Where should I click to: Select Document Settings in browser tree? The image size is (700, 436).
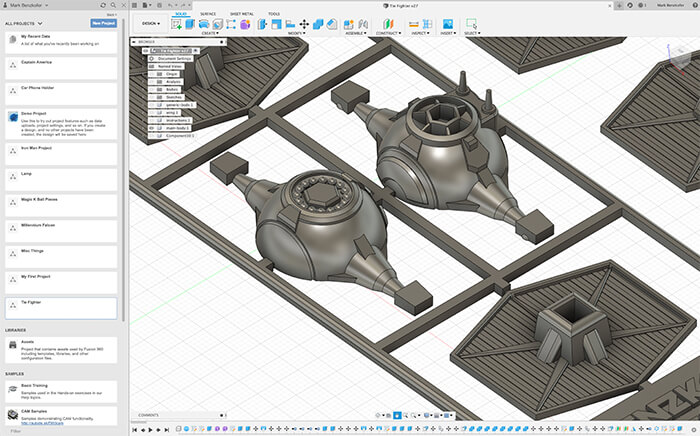point(174,58)
